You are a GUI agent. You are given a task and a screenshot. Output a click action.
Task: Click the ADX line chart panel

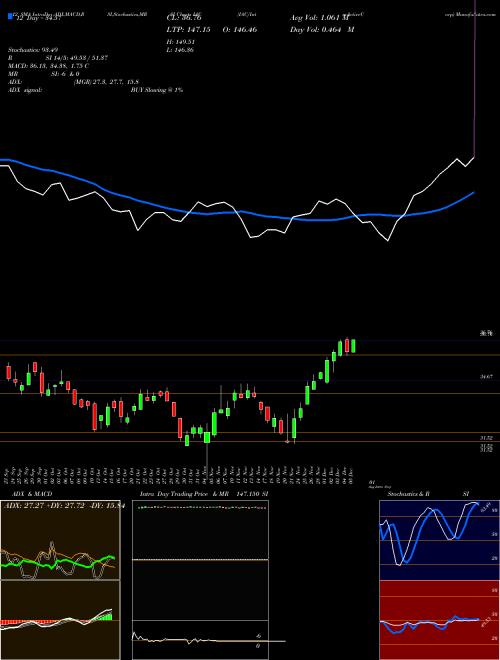[60, 540]
